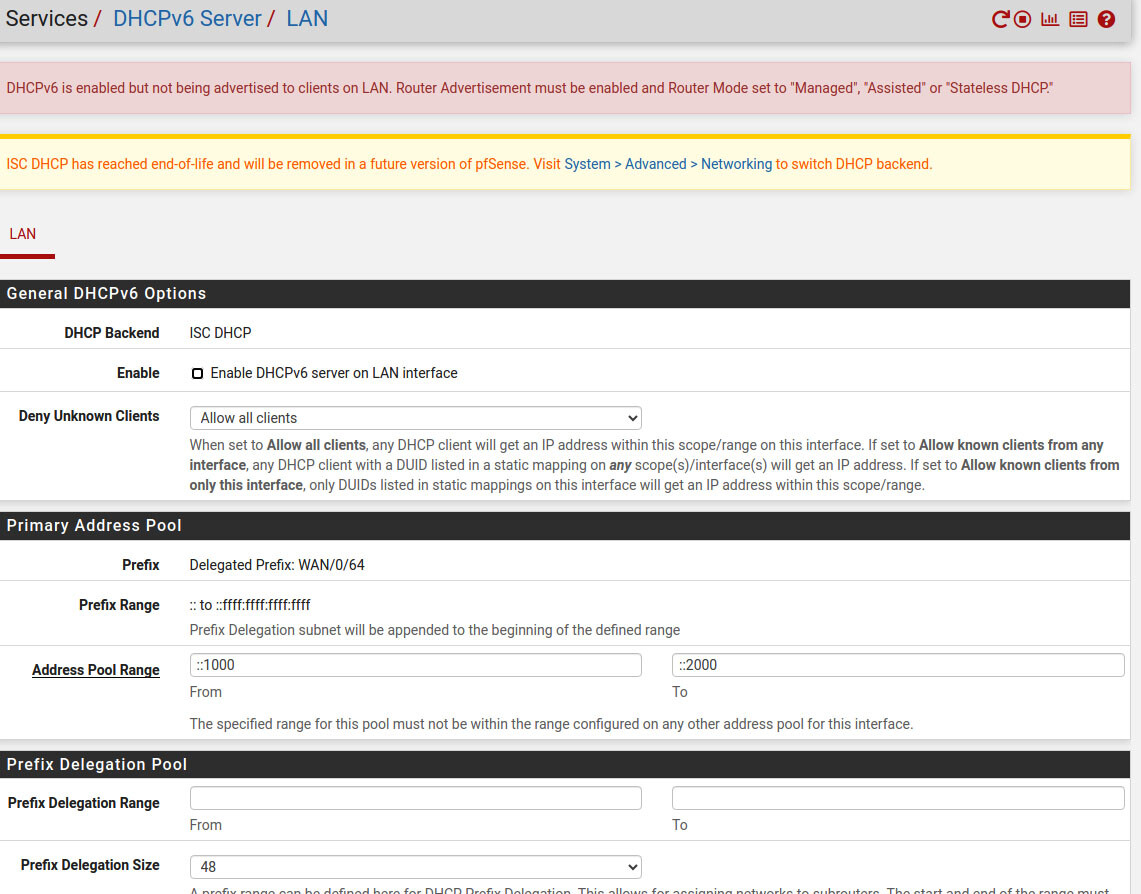
Task: Restart the DHCPv6 service icon
Action: pos(1000,20)
